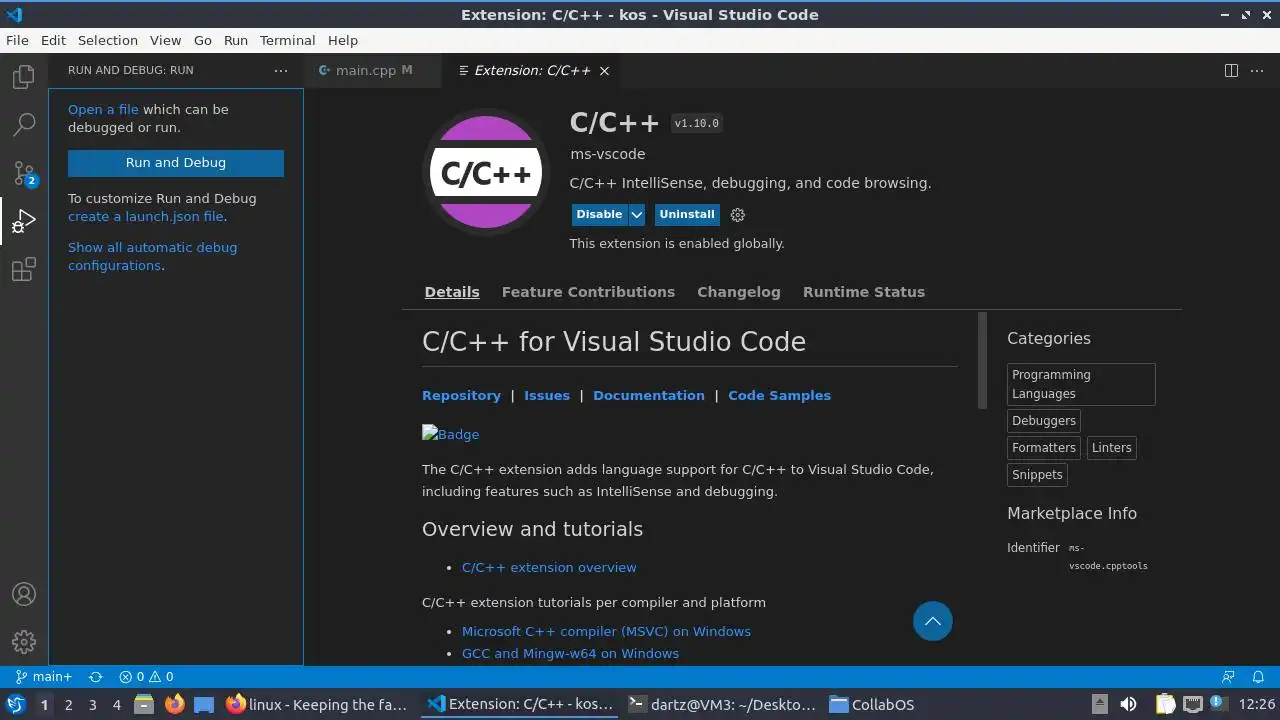Screen dimensions: 1280x720
Task: Open the Manage gear in activity bar
Action: click(24, 642)
